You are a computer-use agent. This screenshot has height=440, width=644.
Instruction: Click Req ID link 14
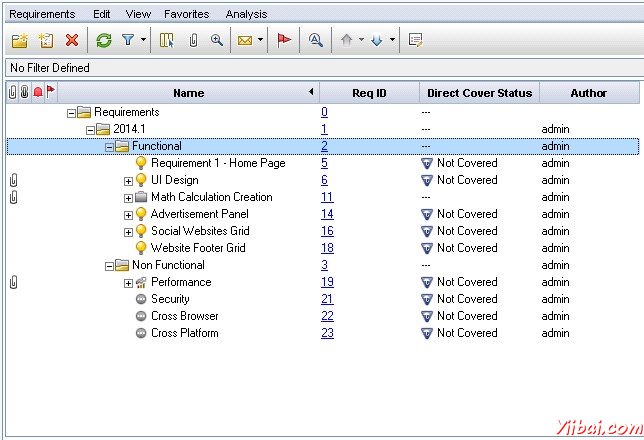pyautogui.click(x=327, y=214)
